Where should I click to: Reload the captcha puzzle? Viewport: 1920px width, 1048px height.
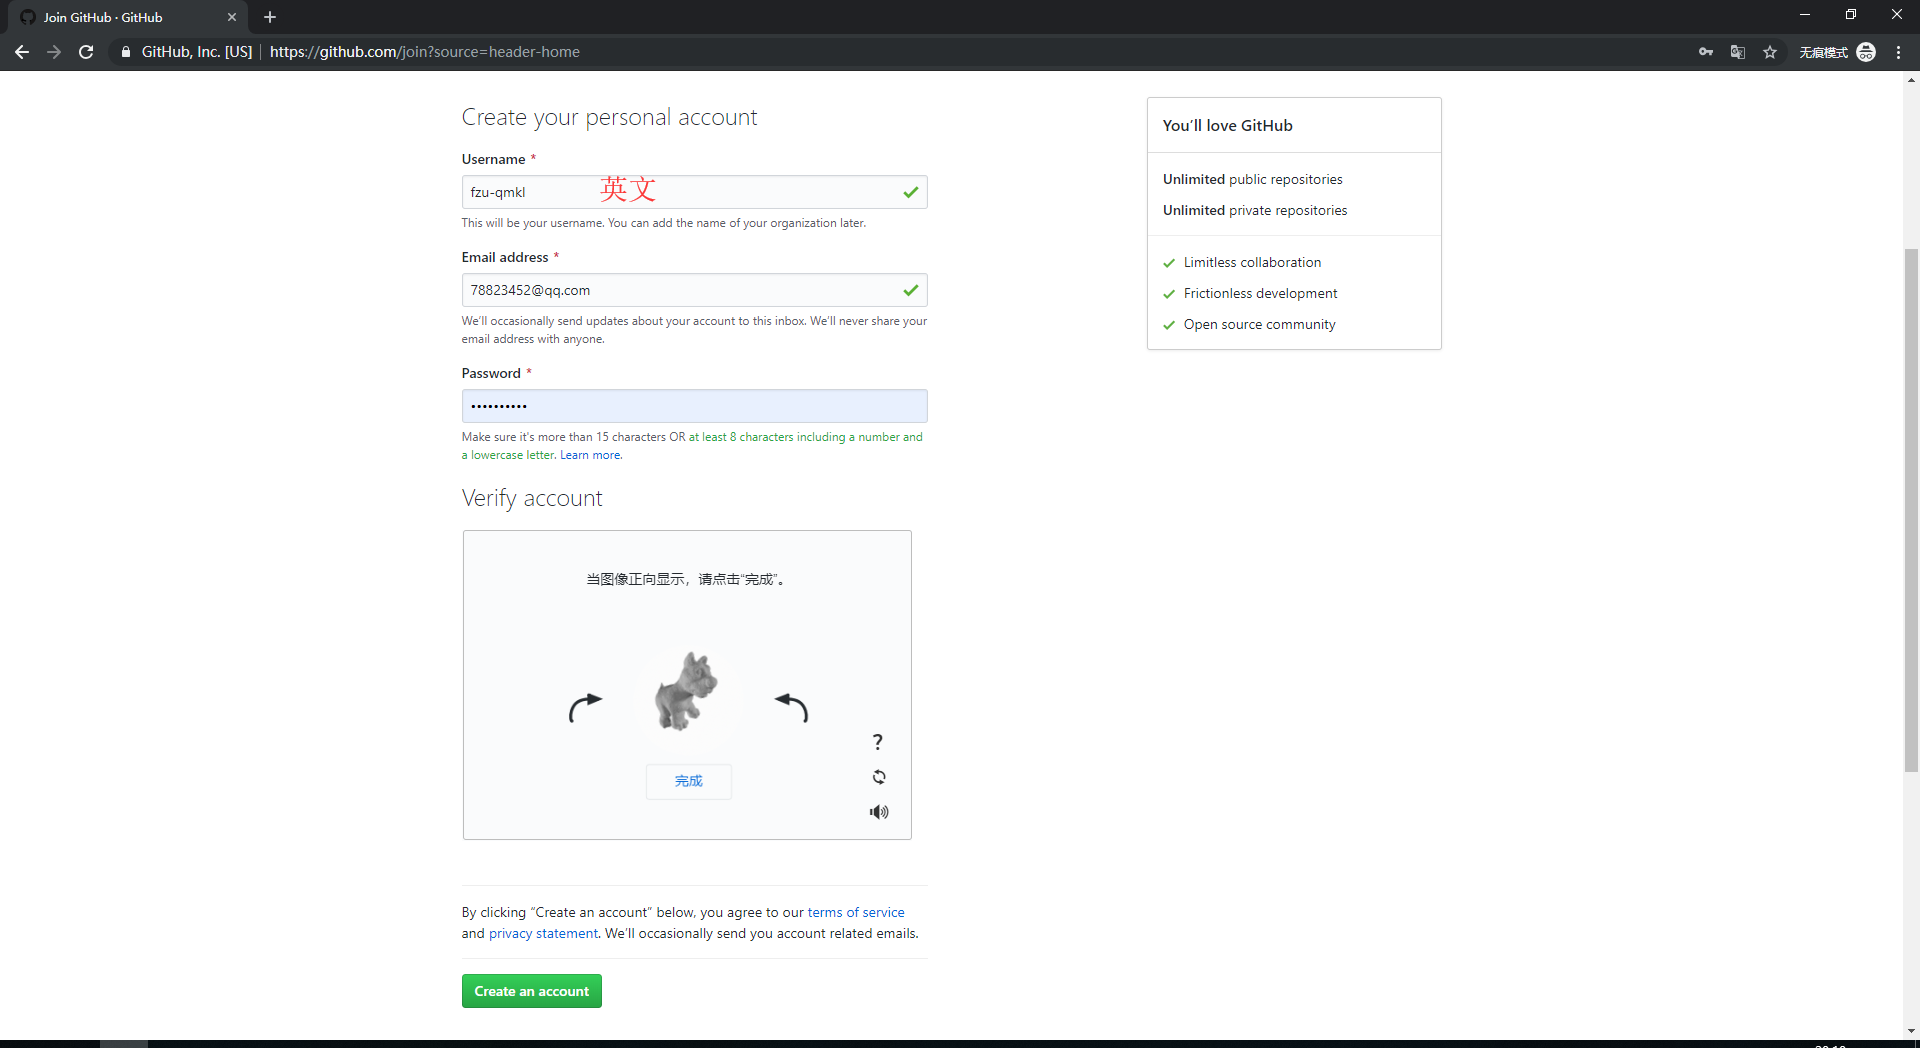[x=879, y=777]
